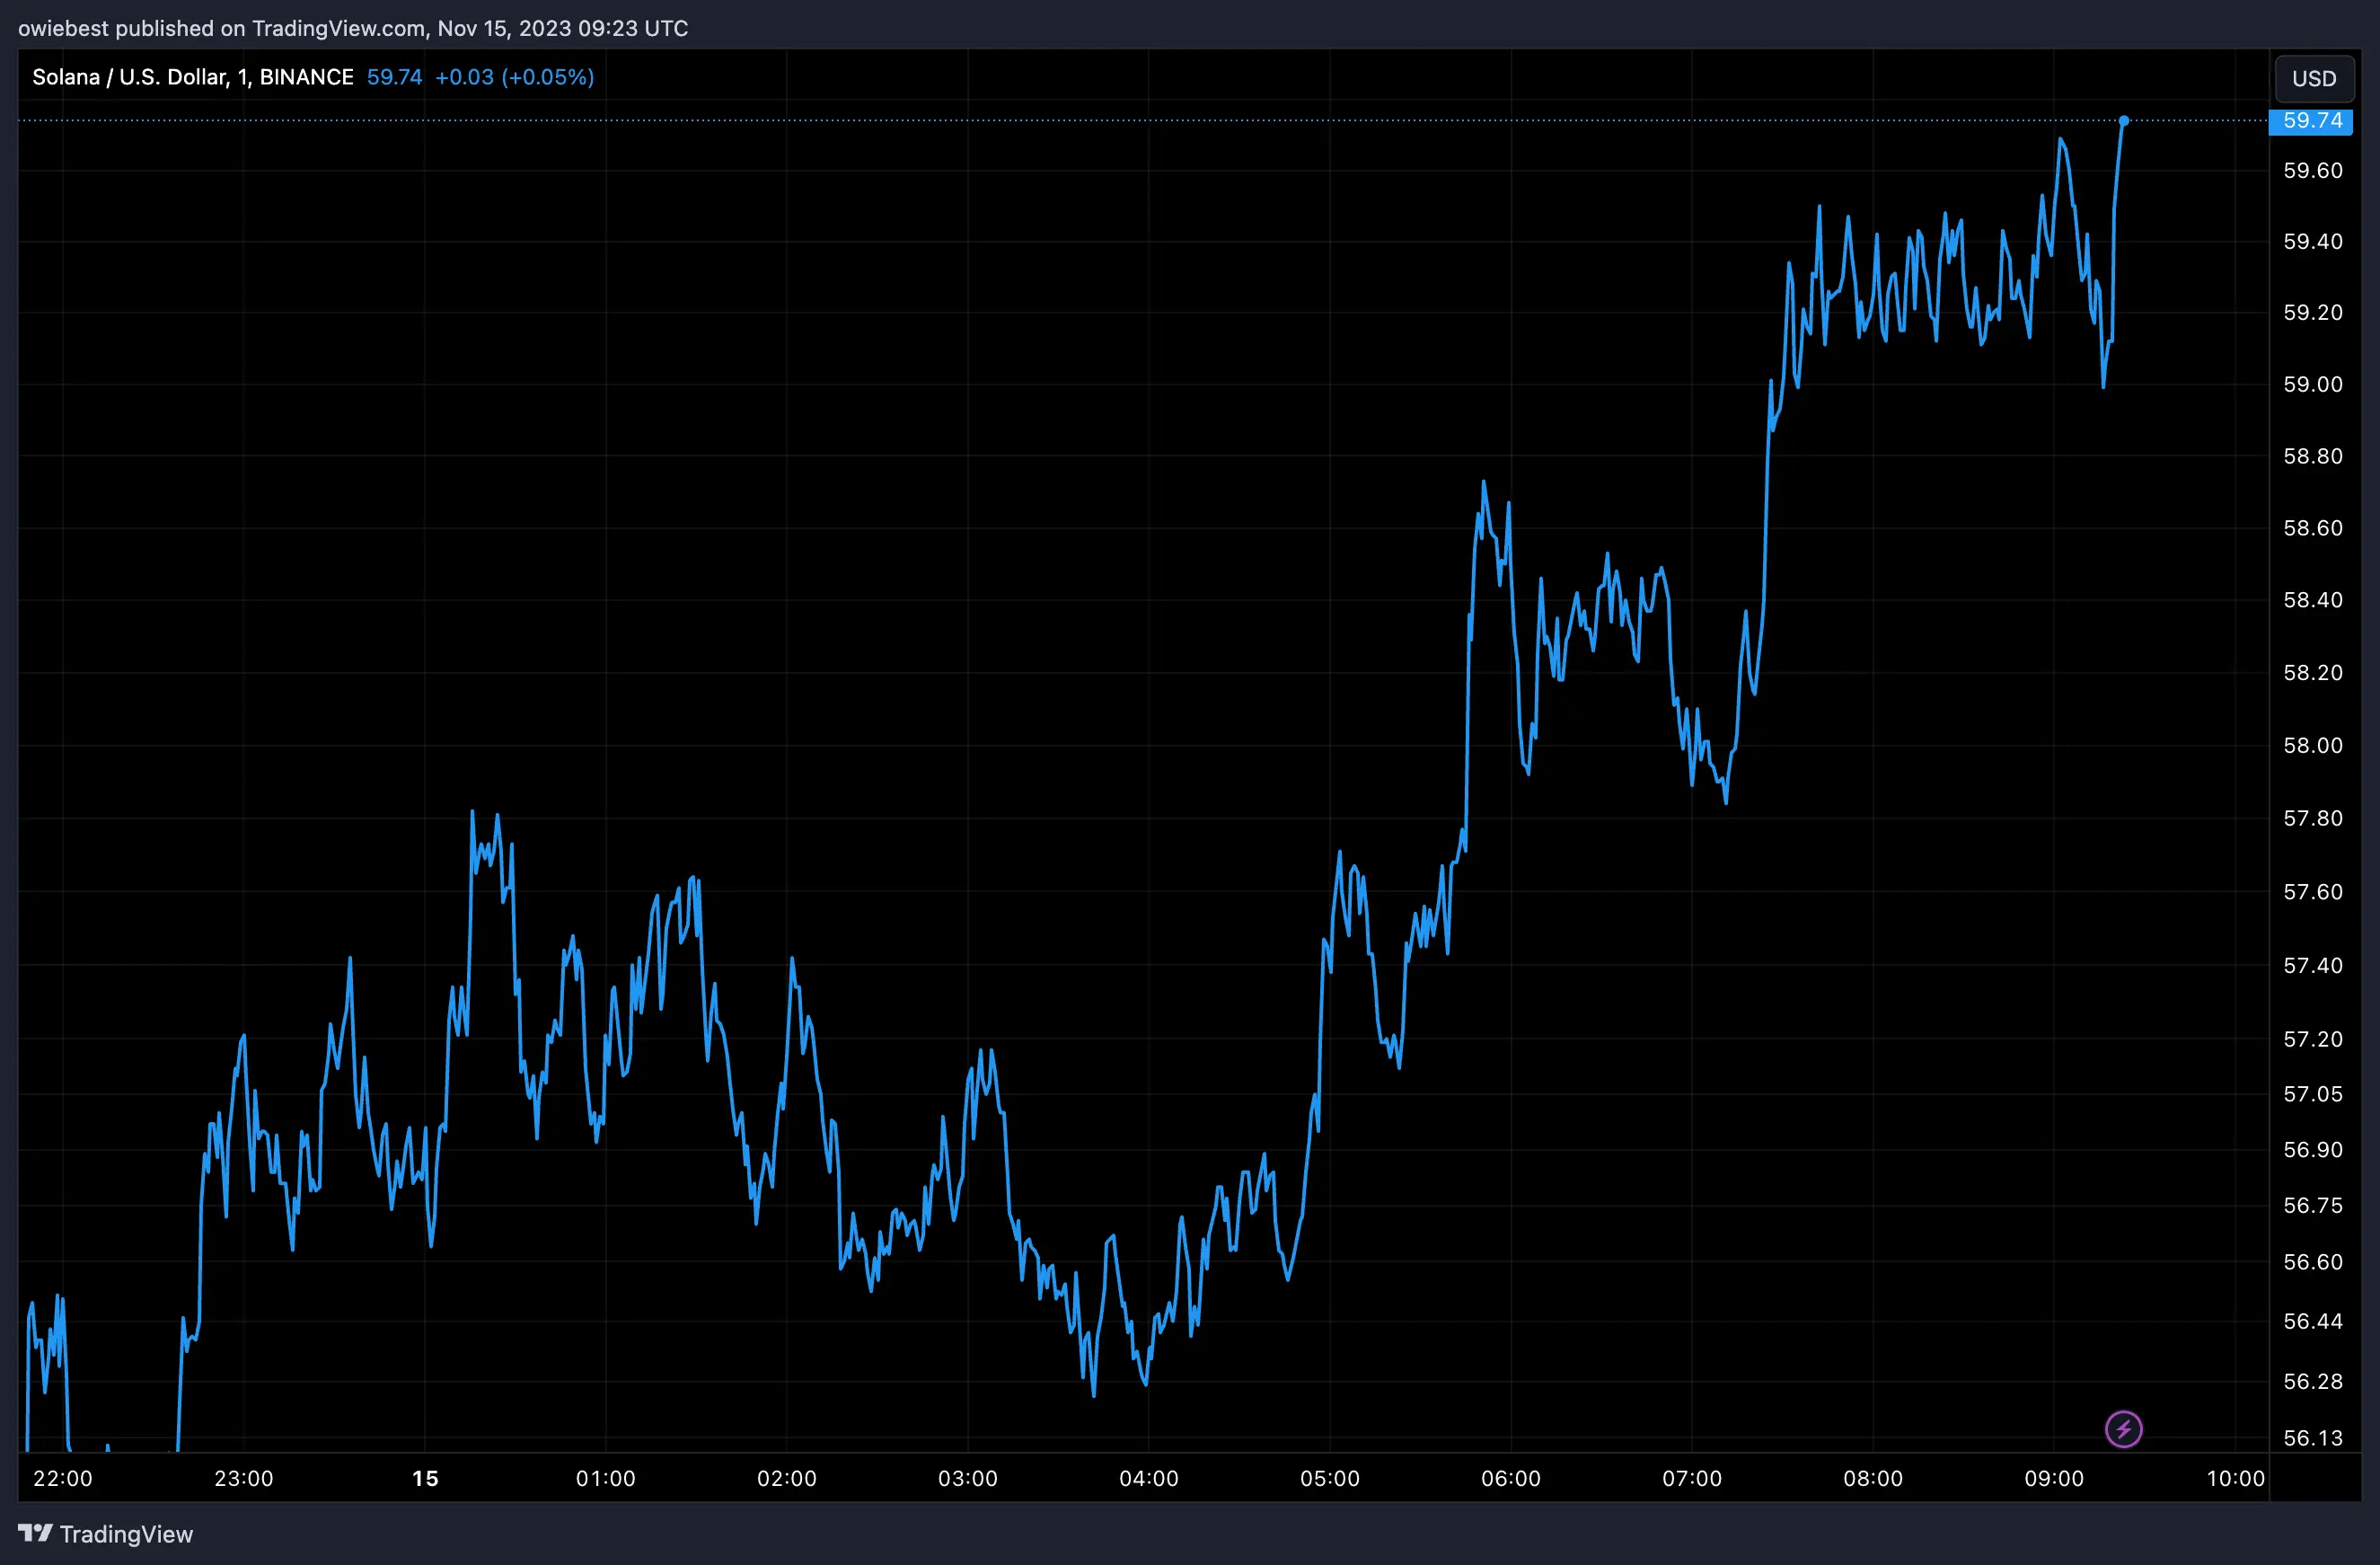
Task: Select the 06:00 time axis label
Action: coord(1512,1479)
